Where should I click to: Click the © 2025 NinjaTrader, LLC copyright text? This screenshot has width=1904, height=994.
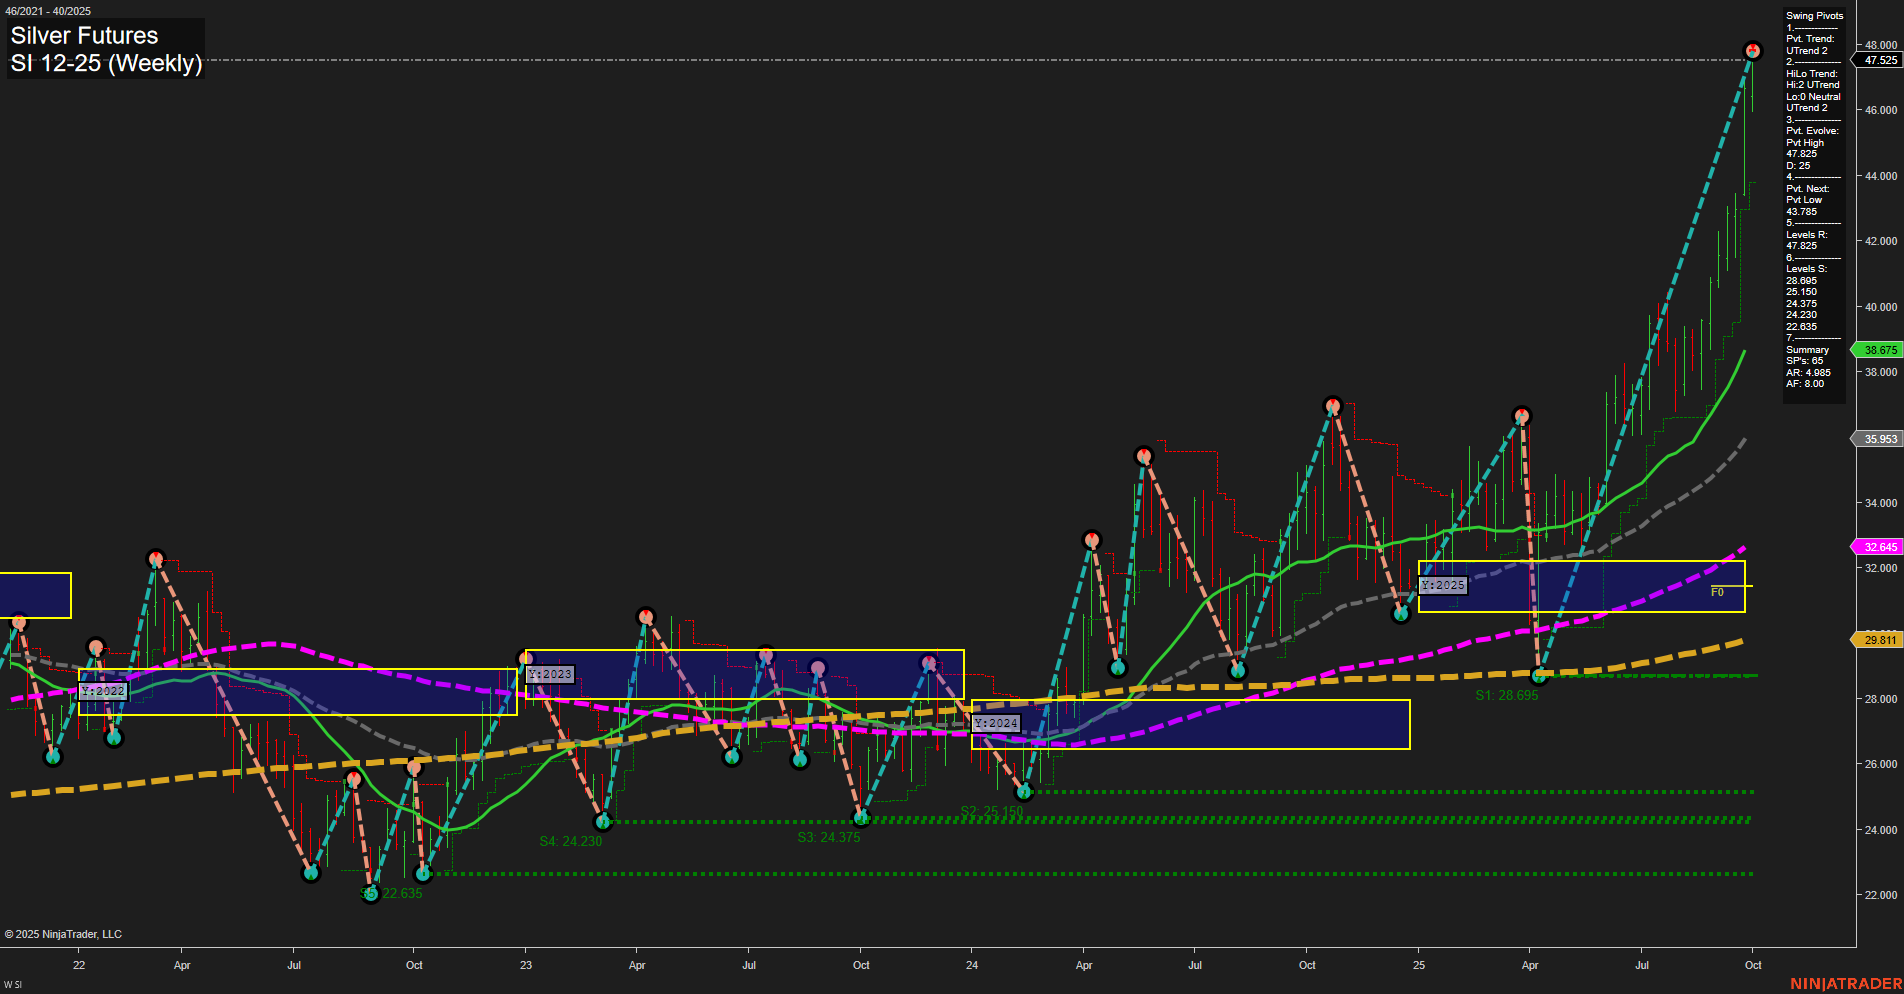pyautogui.click(x=65, y=934)
